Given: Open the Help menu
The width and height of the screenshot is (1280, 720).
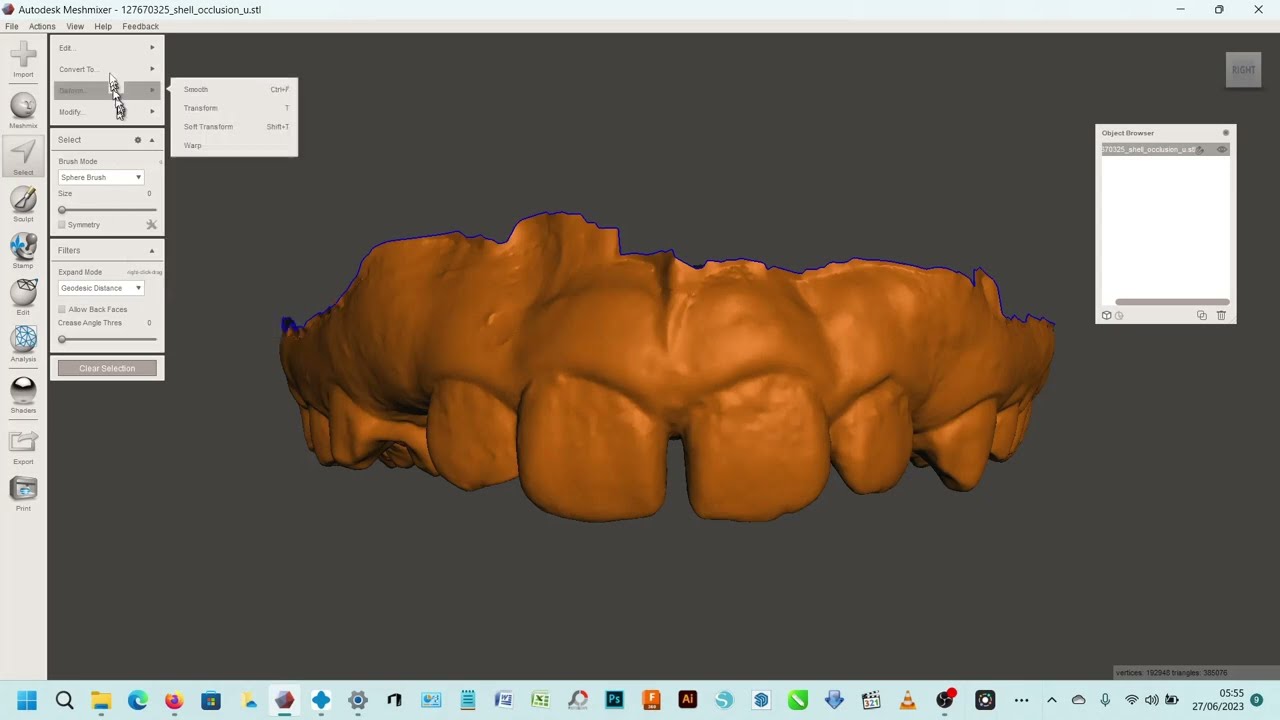Looking at the screenshot, I should point(103,26).
